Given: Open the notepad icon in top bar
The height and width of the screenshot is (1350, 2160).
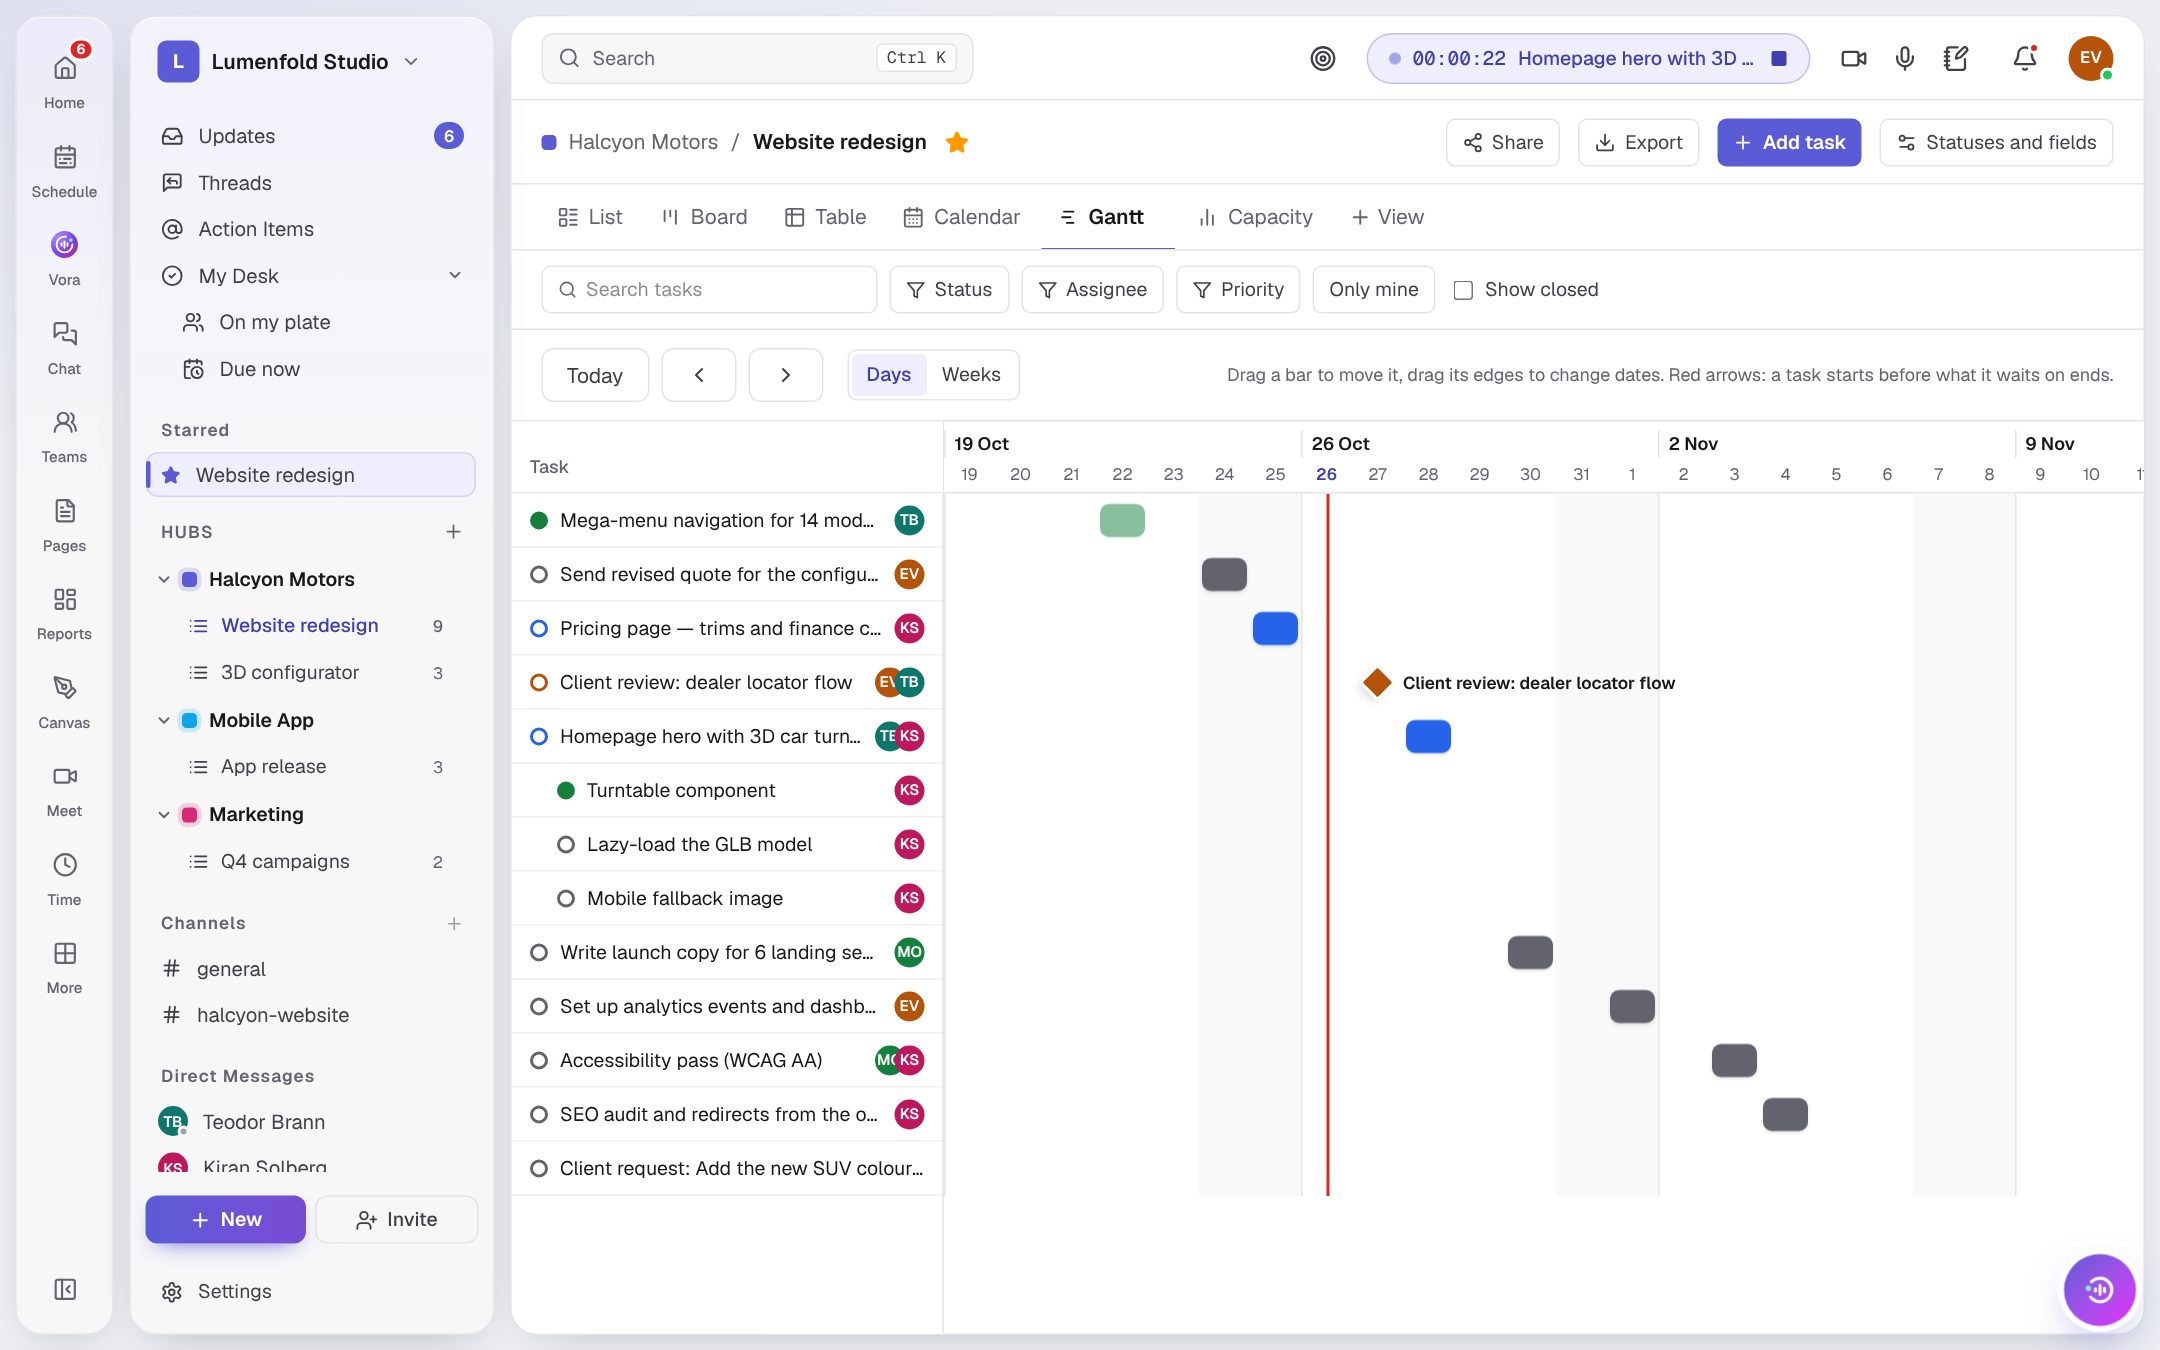Looking at the screenshot, I should [x=1955, y=58].
